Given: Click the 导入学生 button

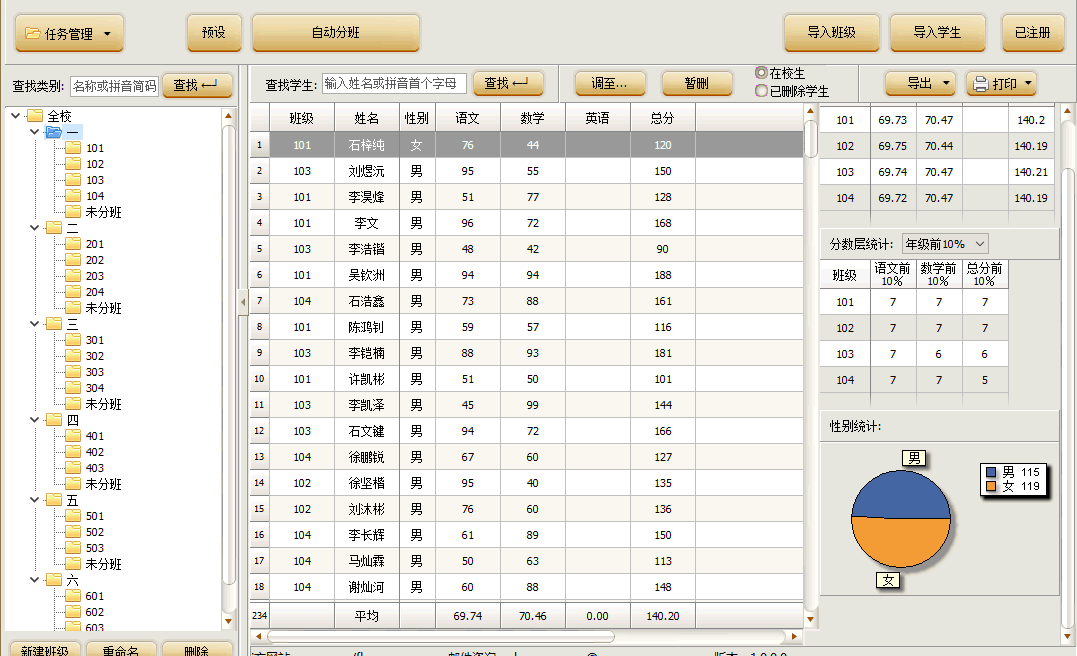Looking at the screenshot, I should 937,33.
